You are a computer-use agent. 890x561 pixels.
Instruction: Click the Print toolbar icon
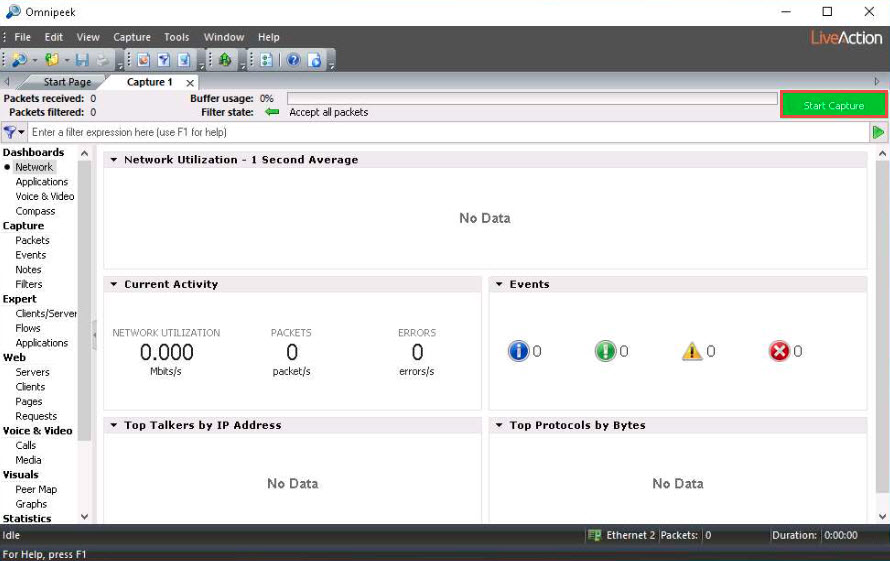102,60
